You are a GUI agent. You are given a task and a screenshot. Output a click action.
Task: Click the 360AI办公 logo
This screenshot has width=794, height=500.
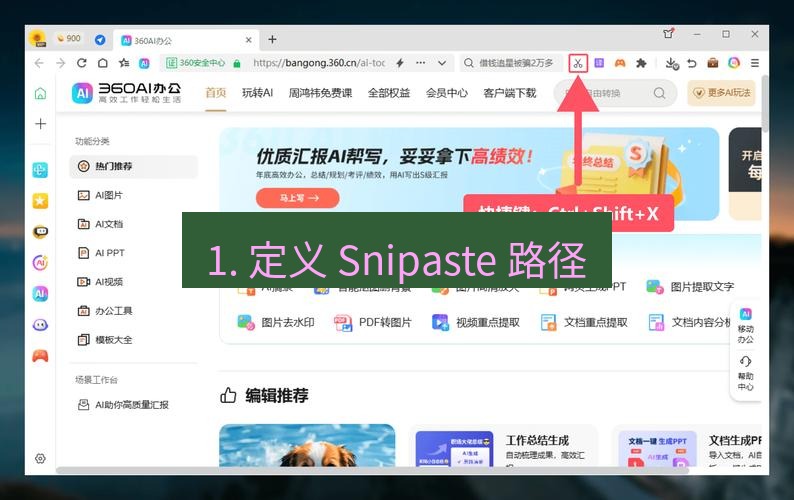[127, 93]
